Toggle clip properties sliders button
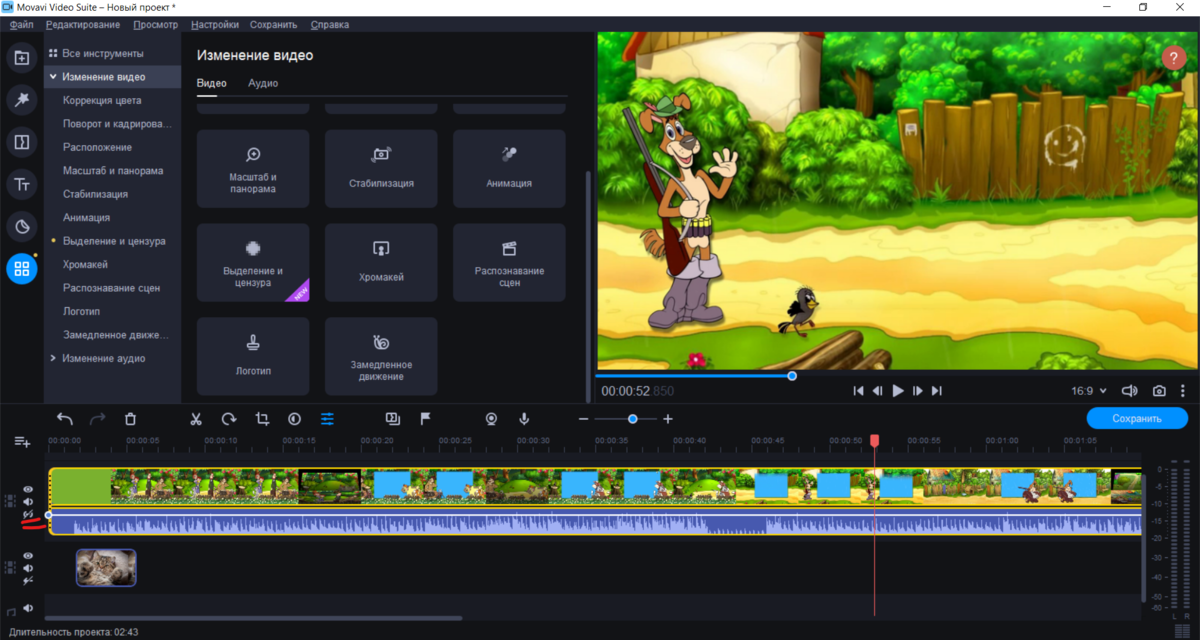Viewport: 1200px width, 640px height. click(x=327, y=419)
